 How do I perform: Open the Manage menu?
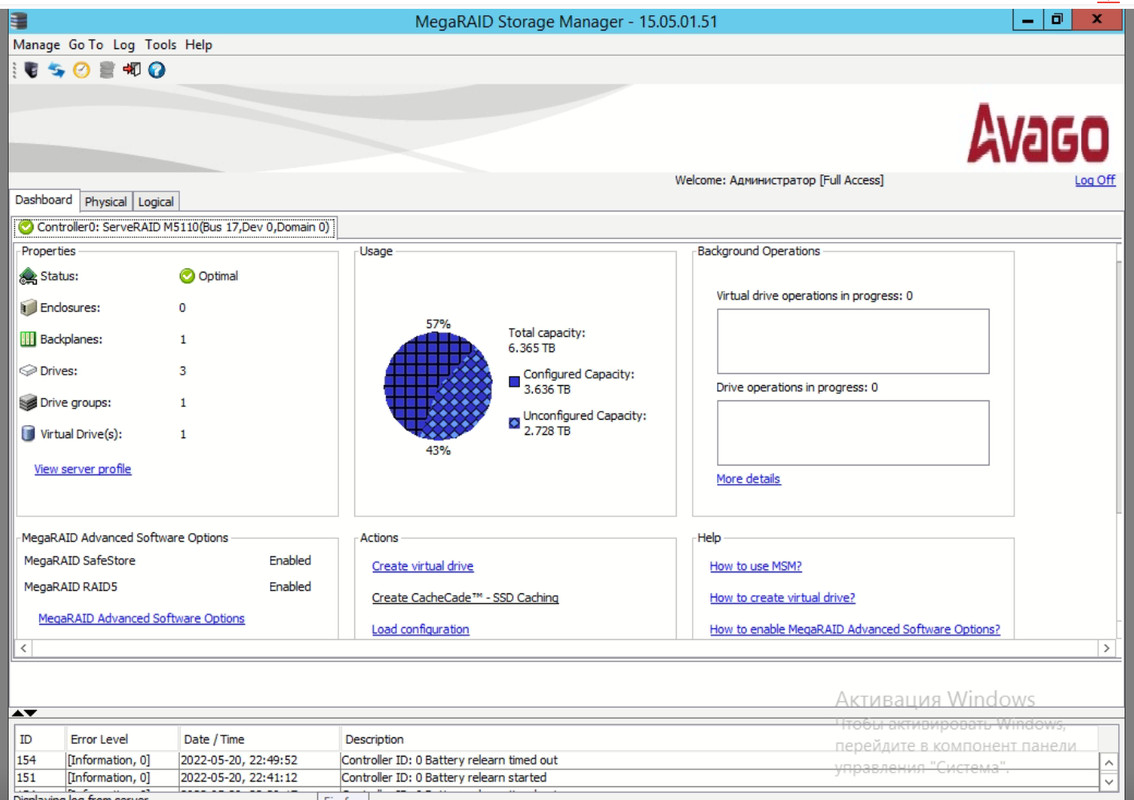coord(37,45)
